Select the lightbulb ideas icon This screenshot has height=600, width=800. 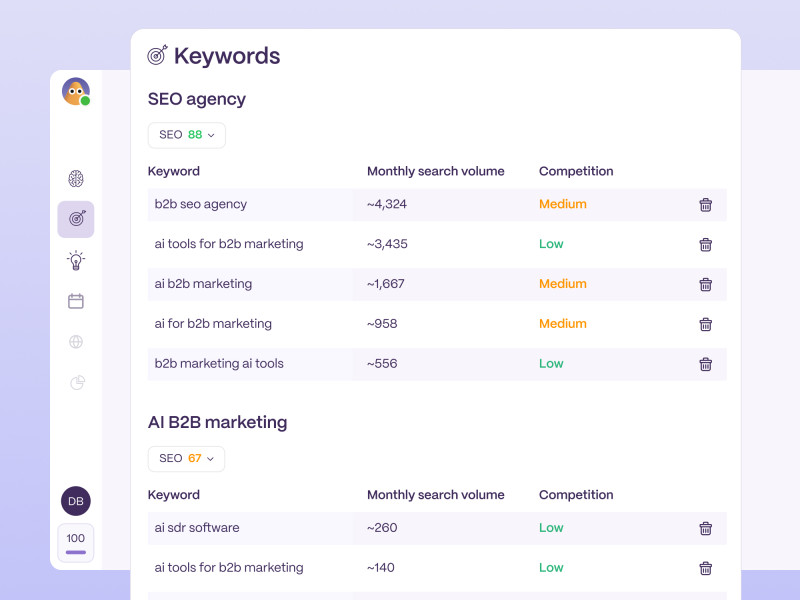(76, 259)
